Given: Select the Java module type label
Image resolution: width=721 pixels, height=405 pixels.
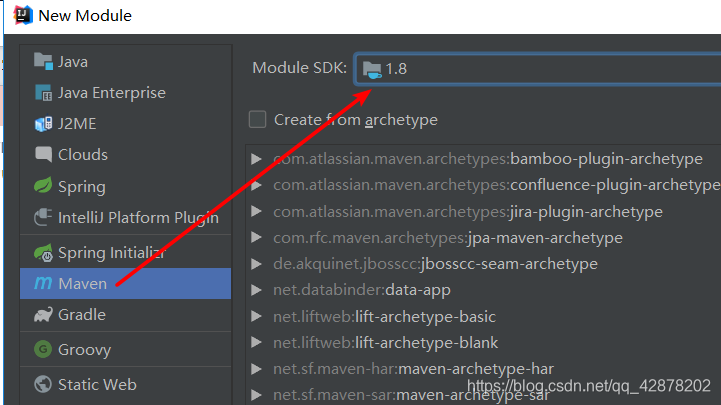Looking at the screenshot, I should (73, 62).
